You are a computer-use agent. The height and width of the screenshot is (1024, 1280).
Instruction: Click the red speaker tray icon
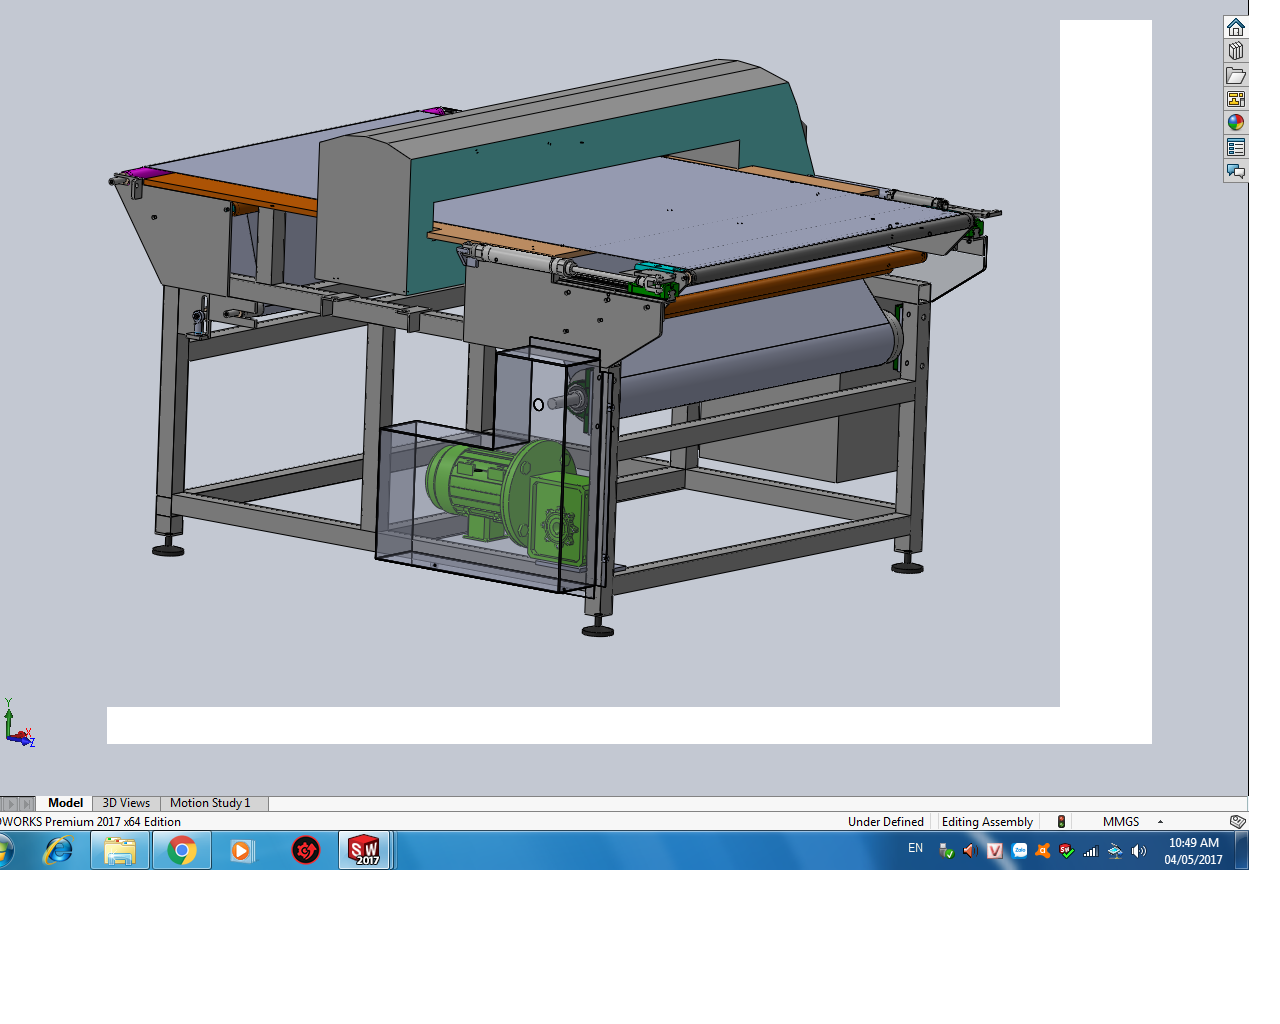pos(969,851)
